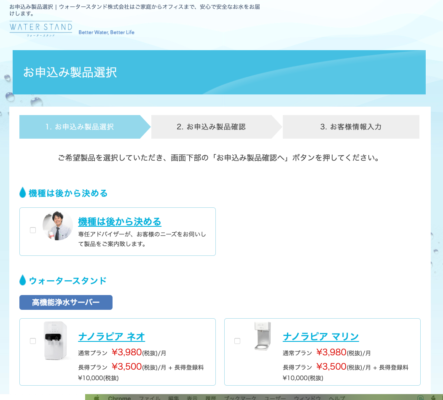Open the ナノラピア マリン product link
This screenshot has width=443, height=400.
tap(321, 337)
